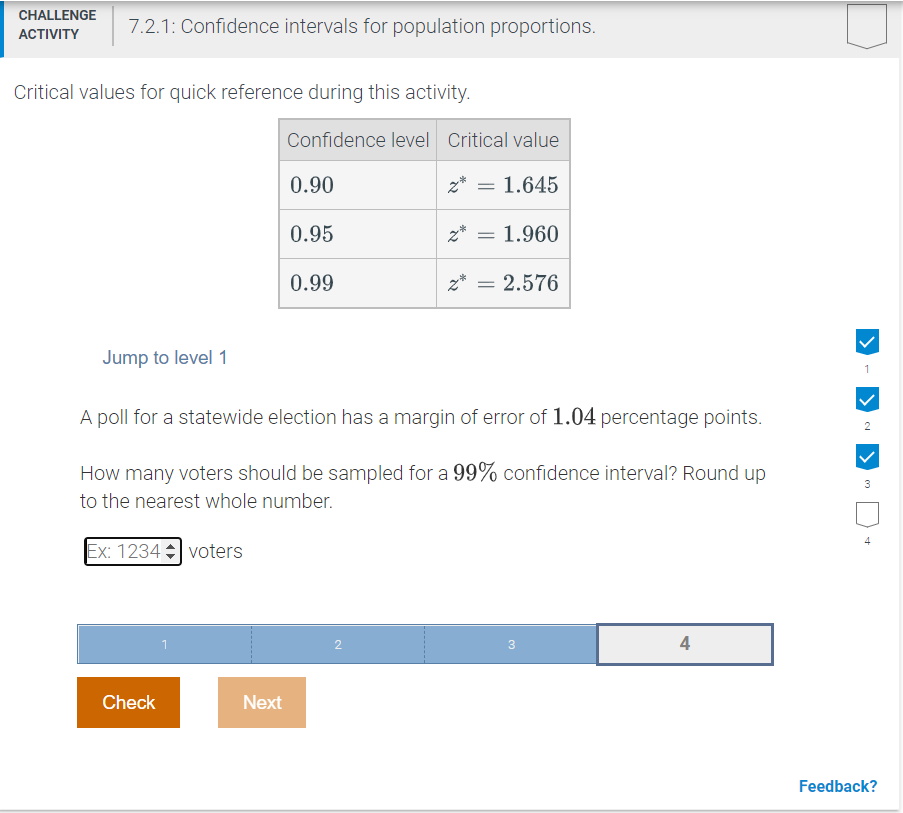Select segment 1 of the progress bar
Viewport: 903px width, 813px height.
[x=164, y=644]
